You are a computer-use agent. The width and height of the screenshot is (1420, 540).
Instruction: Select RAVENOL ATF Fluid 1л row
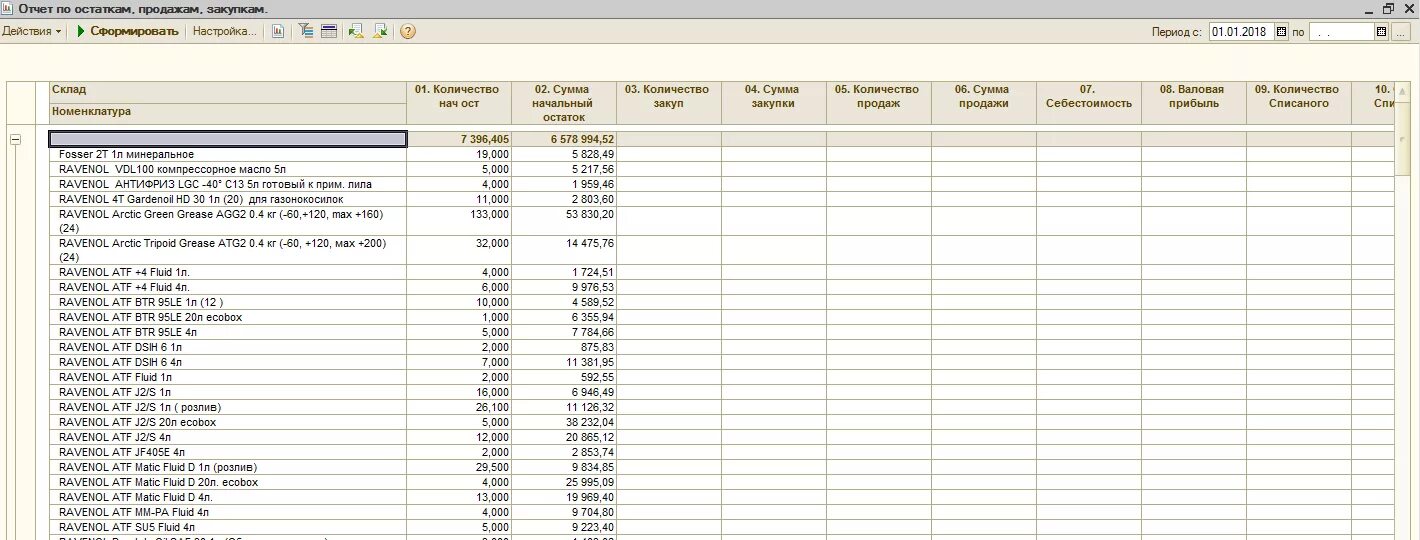(x=228, y=377)
